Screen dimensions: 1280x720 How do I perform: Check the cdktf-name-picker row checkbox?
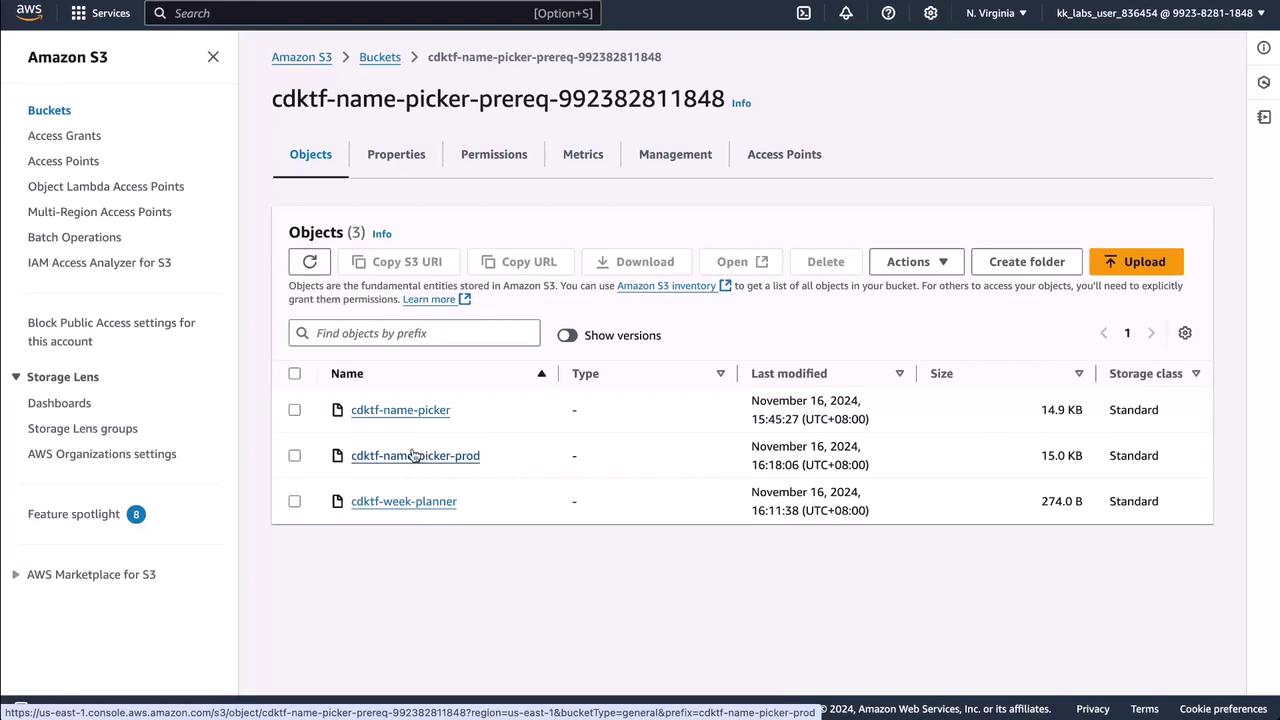pyautogui.click(x=294, y=410)
